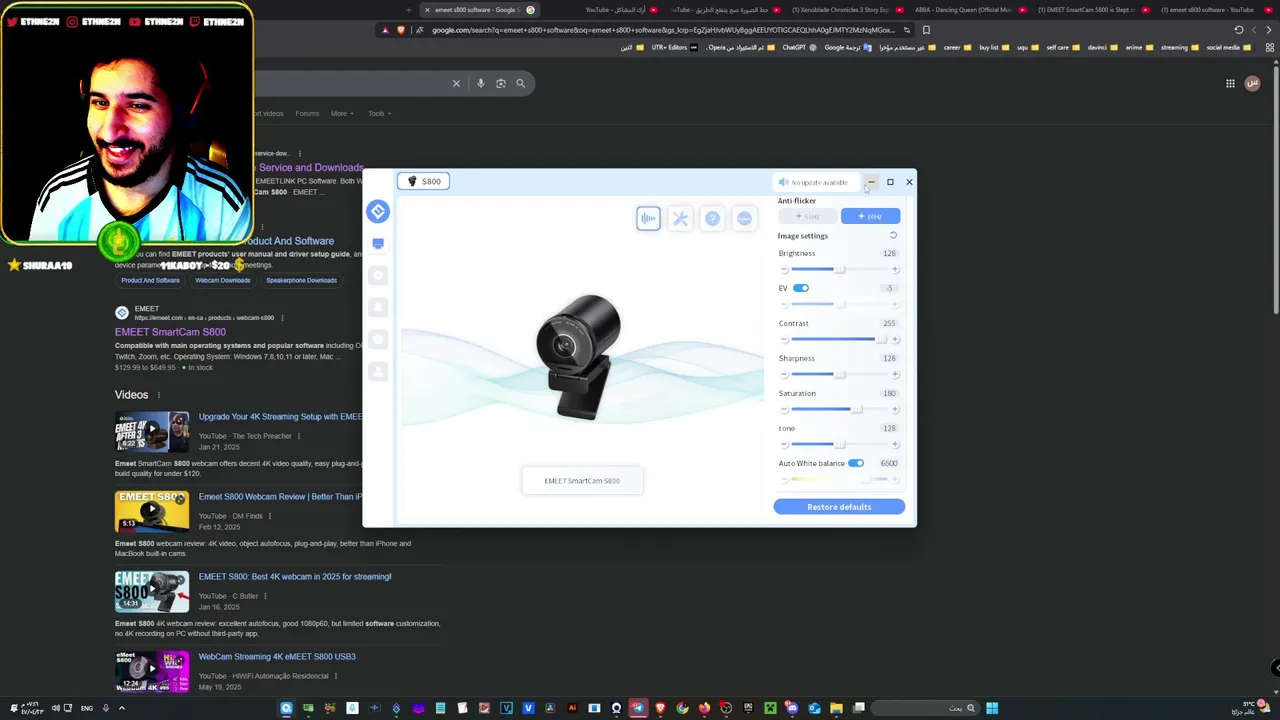Open the audio waveform settings icon
The image size is (1280, 720).
pos(648,218)
